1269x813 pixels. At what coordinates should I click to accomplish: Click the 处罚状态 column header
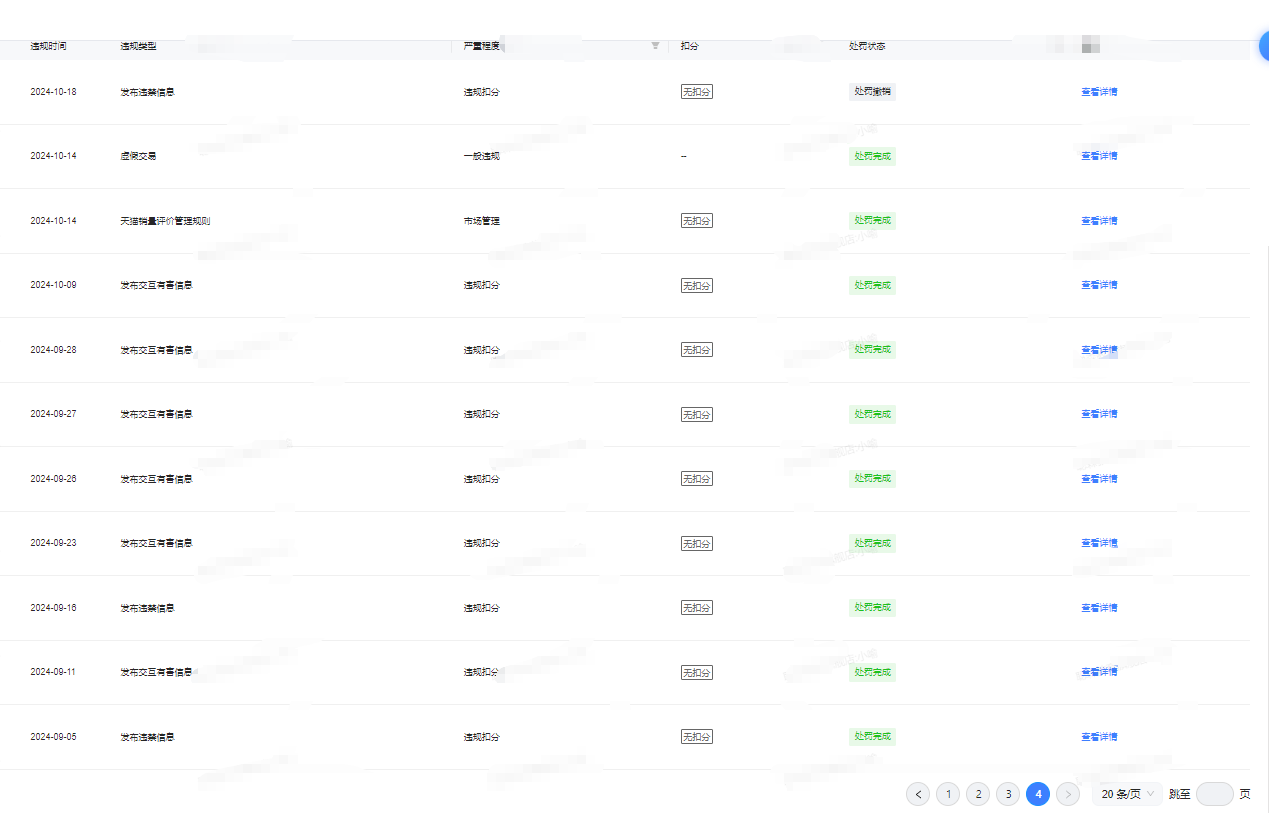pos(867,46)
